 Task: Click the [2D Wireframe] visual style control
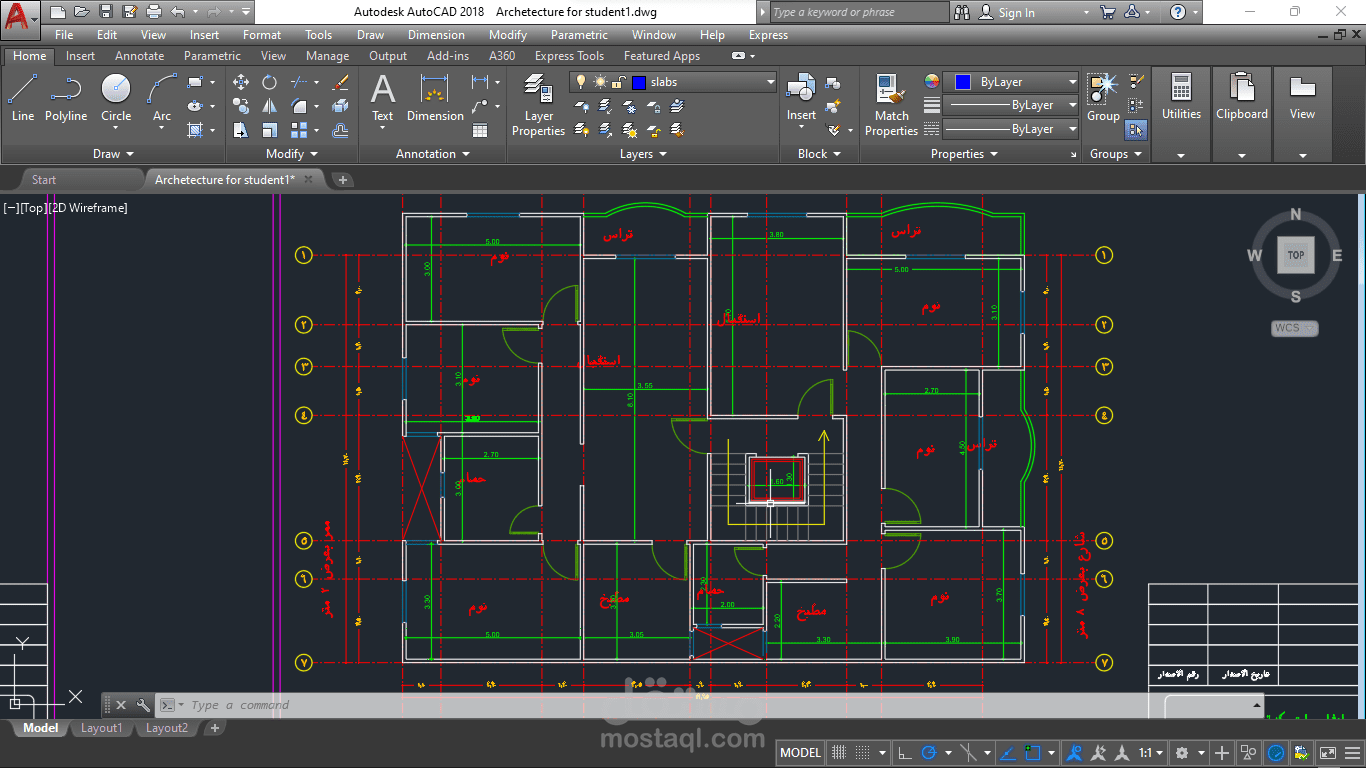pyautogui.click(x=87, y=208)
